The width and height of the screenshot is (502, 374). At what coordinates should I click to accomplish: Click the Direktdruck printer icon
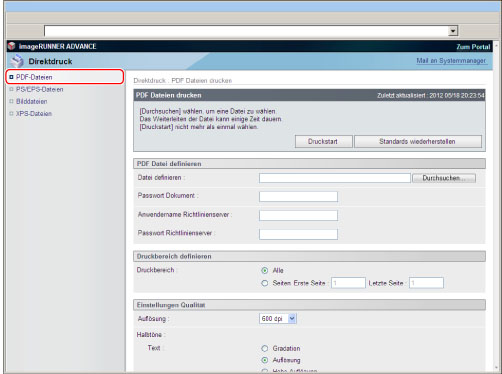17,61
